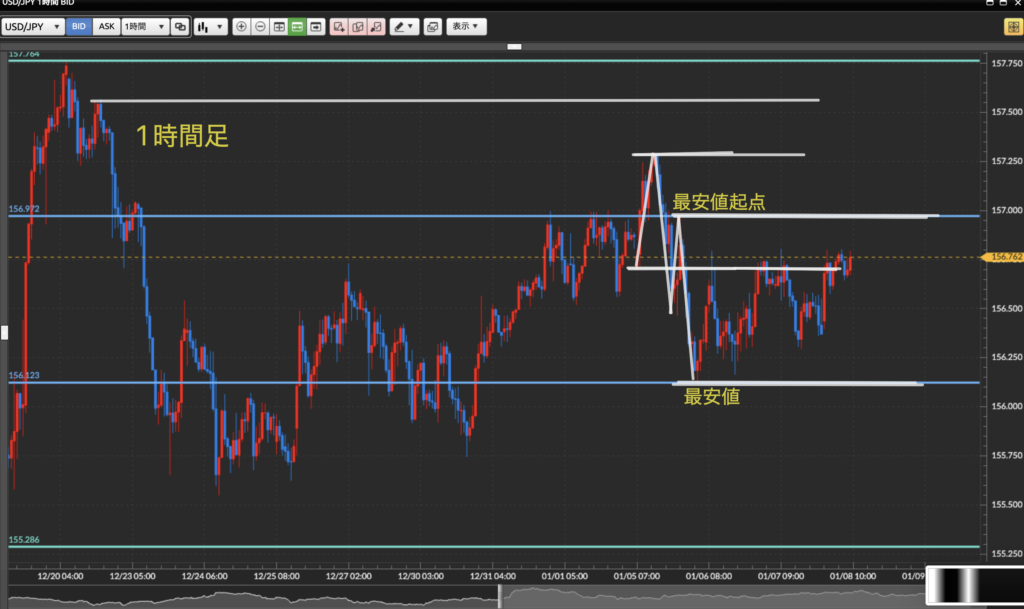
Task: Click the first pink order tool icon
Action: 339,27
